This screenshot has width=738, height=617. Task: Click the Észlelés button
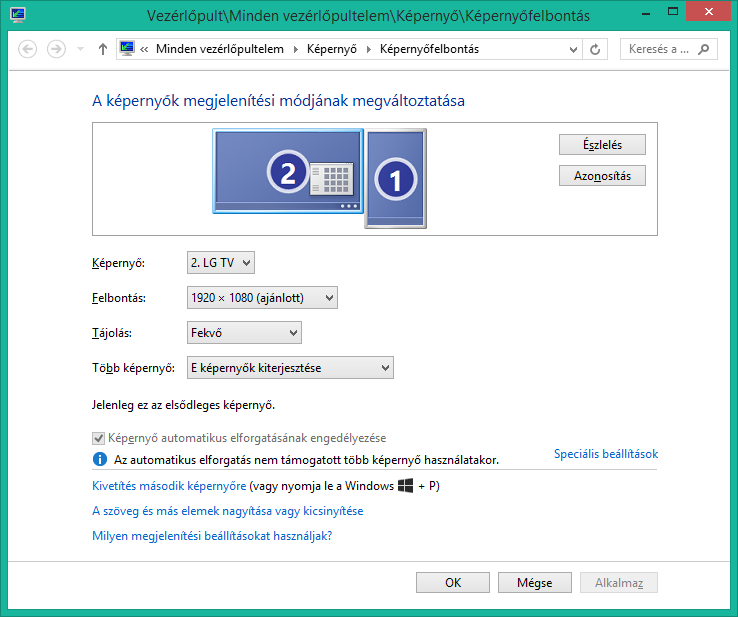click(602, 144)
